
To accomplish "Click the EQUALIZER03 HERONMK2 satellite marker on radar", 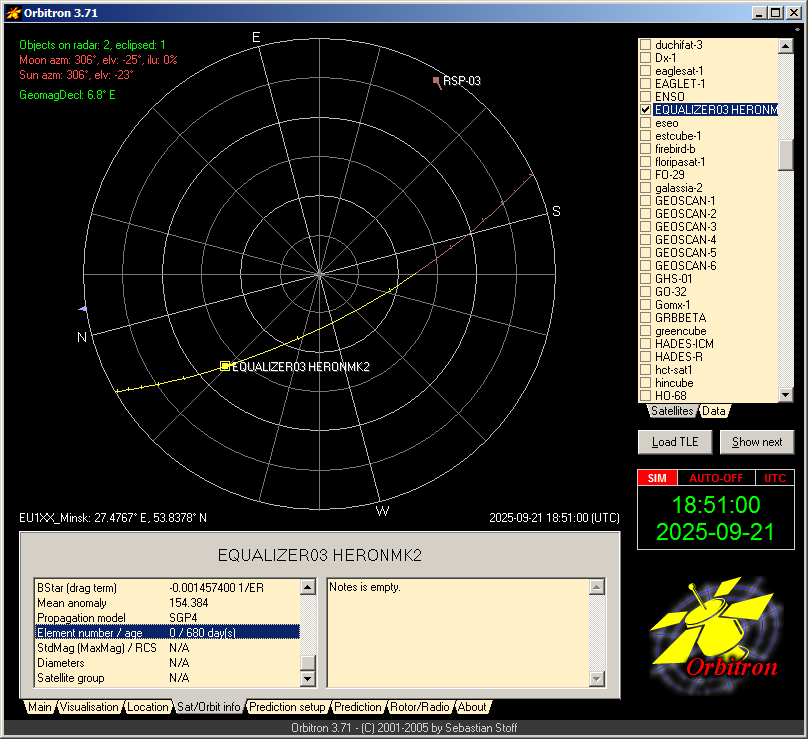I will (x=225, y=367).
